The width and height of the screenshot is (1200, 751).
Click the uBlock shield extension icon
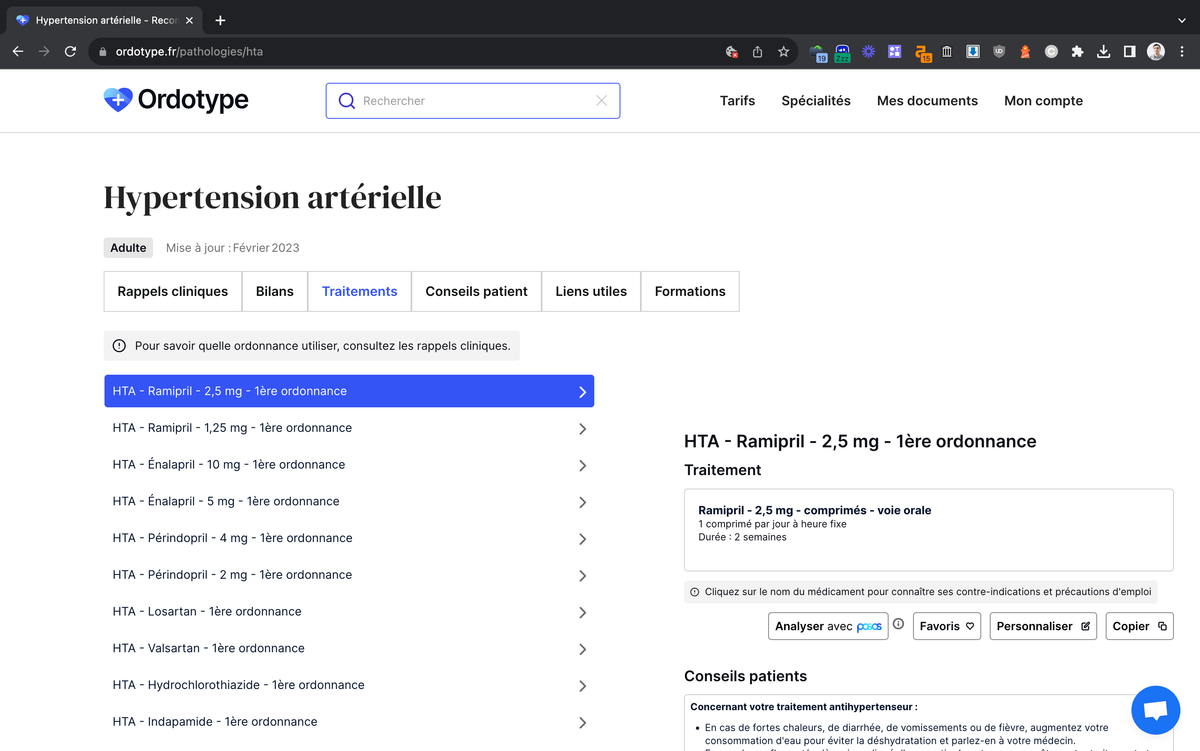click(999, 51)
